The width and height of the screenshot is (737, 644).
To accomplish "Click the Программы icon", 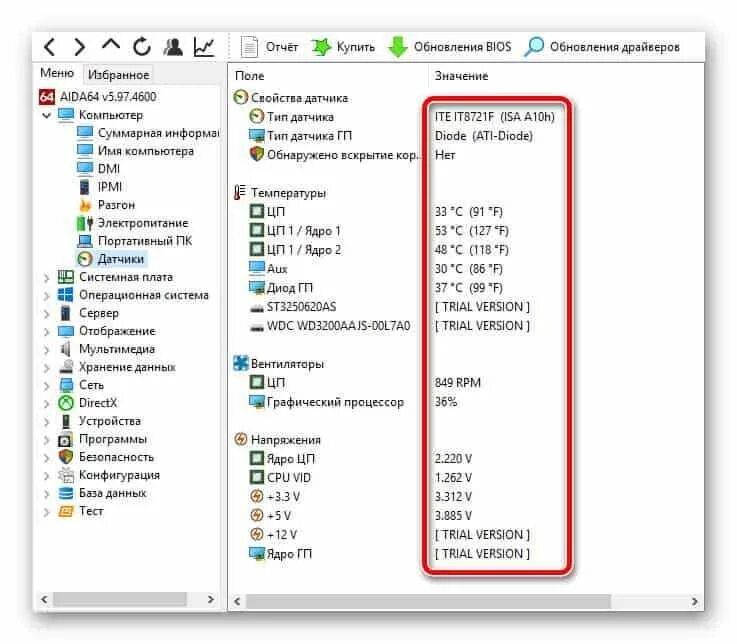I will (x=65, y=440).
